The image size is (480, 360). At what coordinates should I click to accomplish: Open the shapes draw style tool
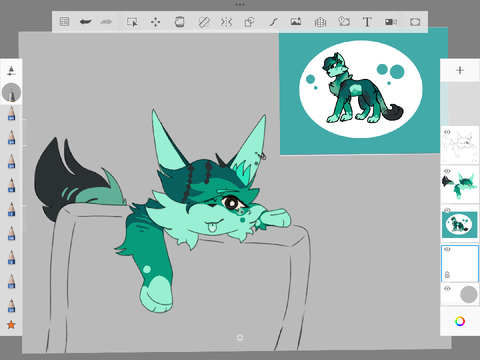click(249, 22)
